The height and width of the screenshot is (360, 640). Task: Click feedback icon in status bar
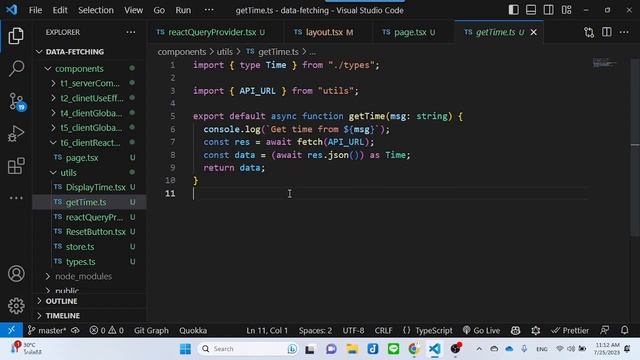point(604,330)
